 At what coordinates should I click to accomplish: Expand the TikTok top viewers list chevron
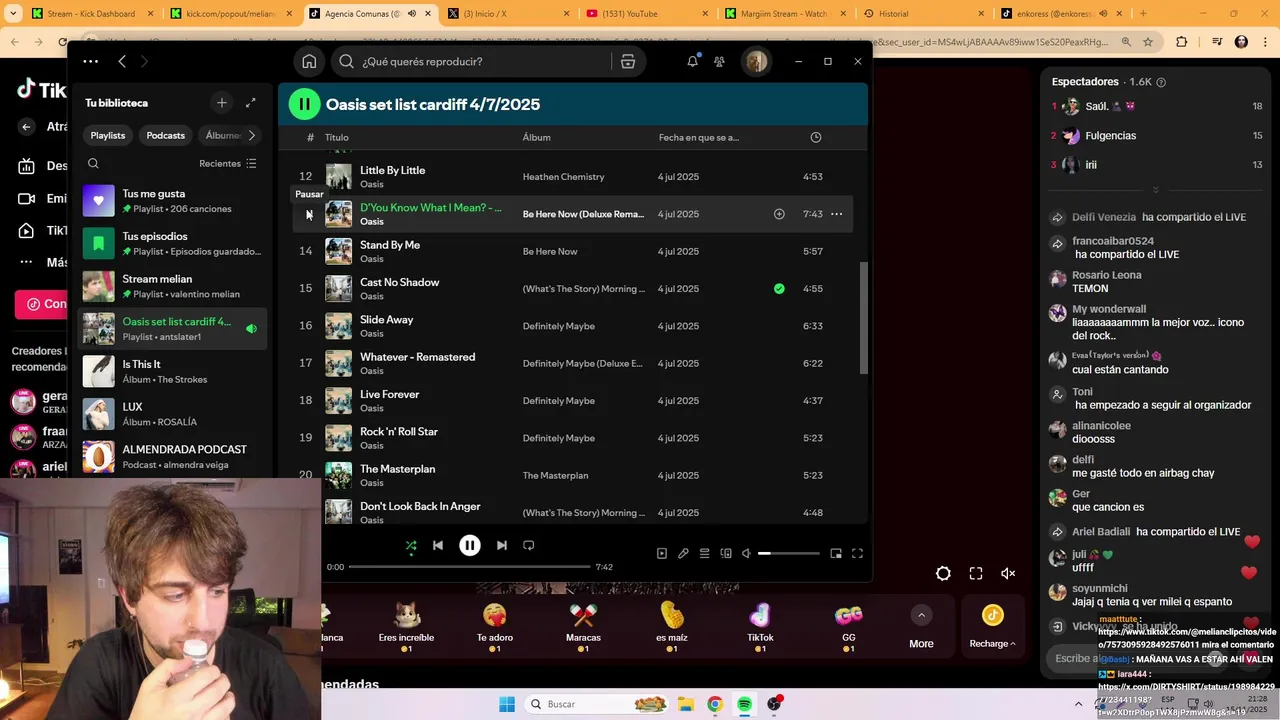[1155, 189]
